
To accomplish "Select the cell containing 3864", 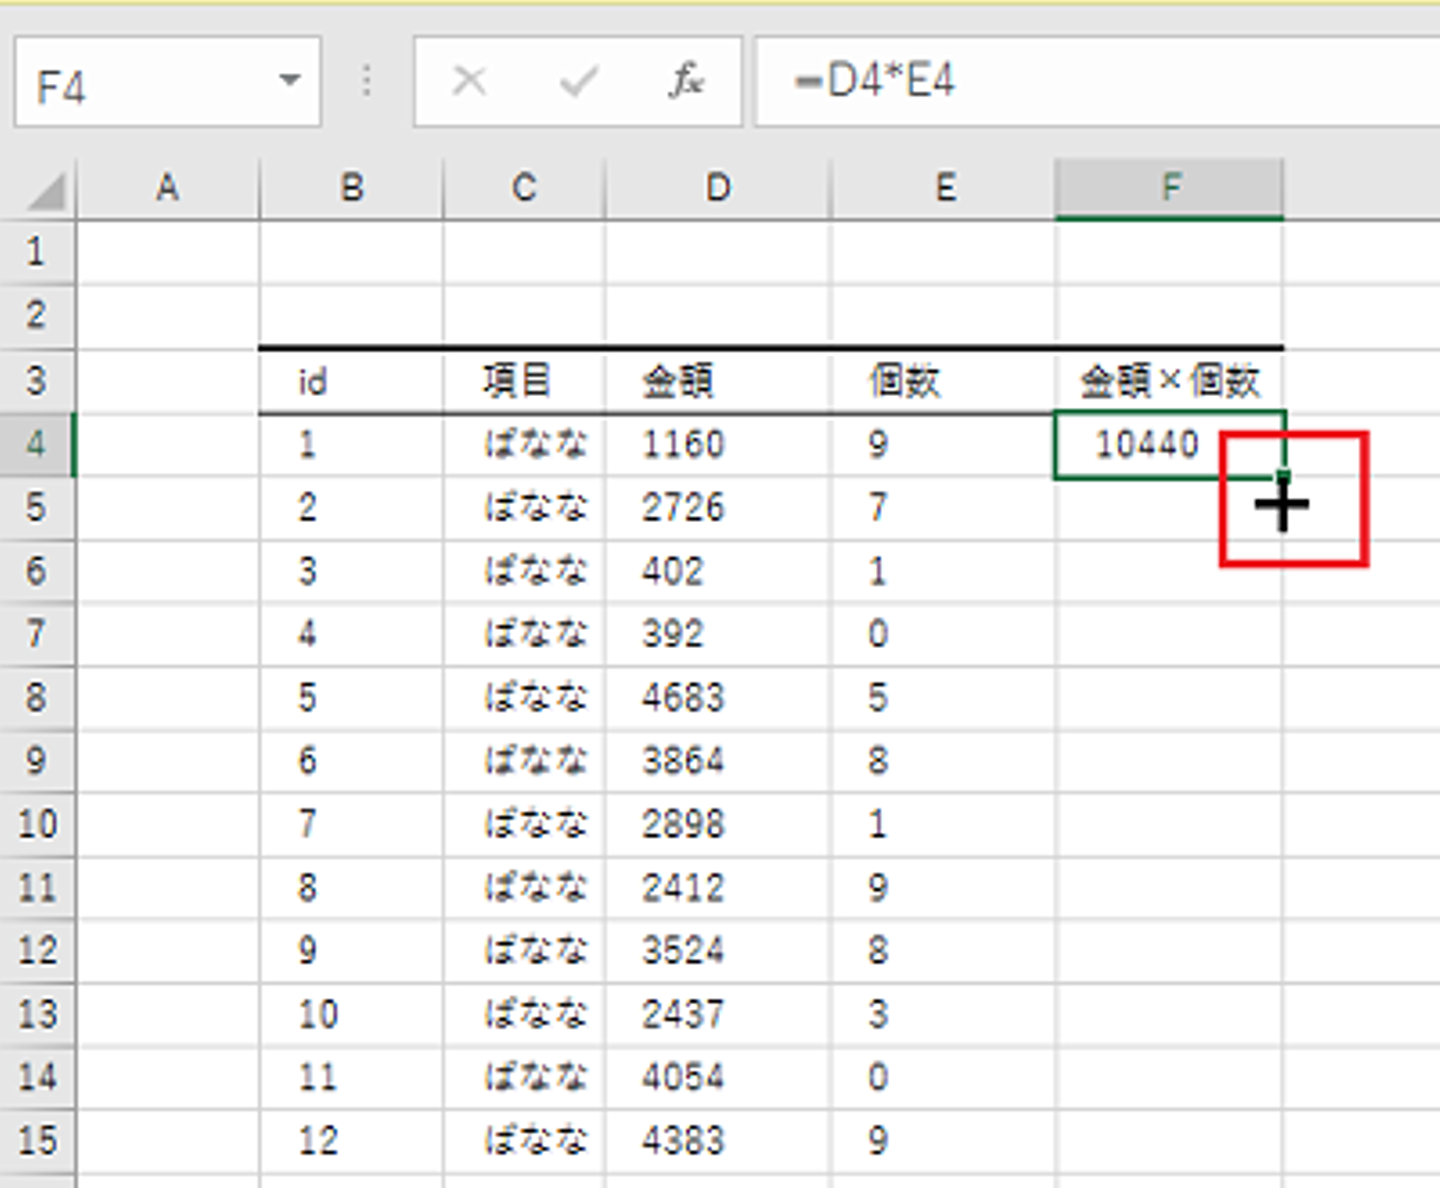I will [x=718, y=761].
